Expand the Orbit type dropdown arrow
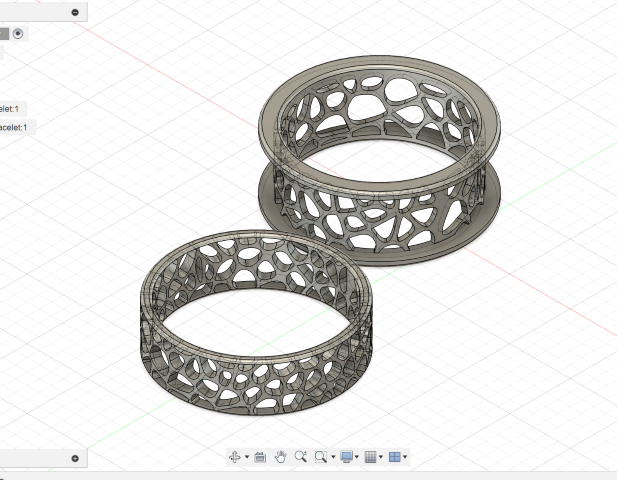The image size is (617, 480). tap(245, 458)
